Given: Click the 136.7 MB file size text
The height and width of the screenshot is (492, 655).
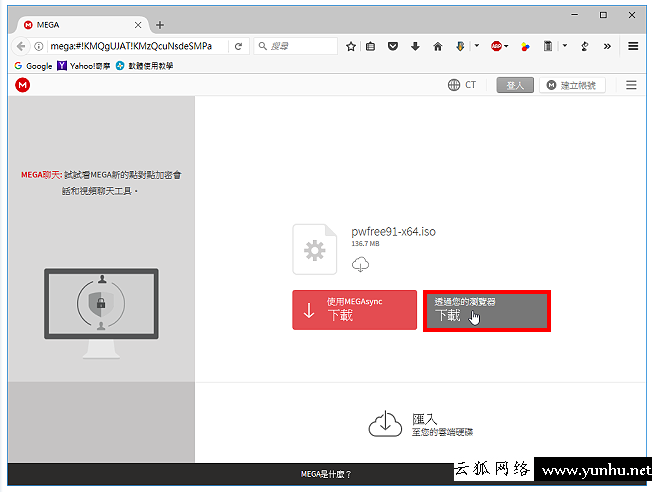Looking at the screenshot, I should [x=365, y=243].
